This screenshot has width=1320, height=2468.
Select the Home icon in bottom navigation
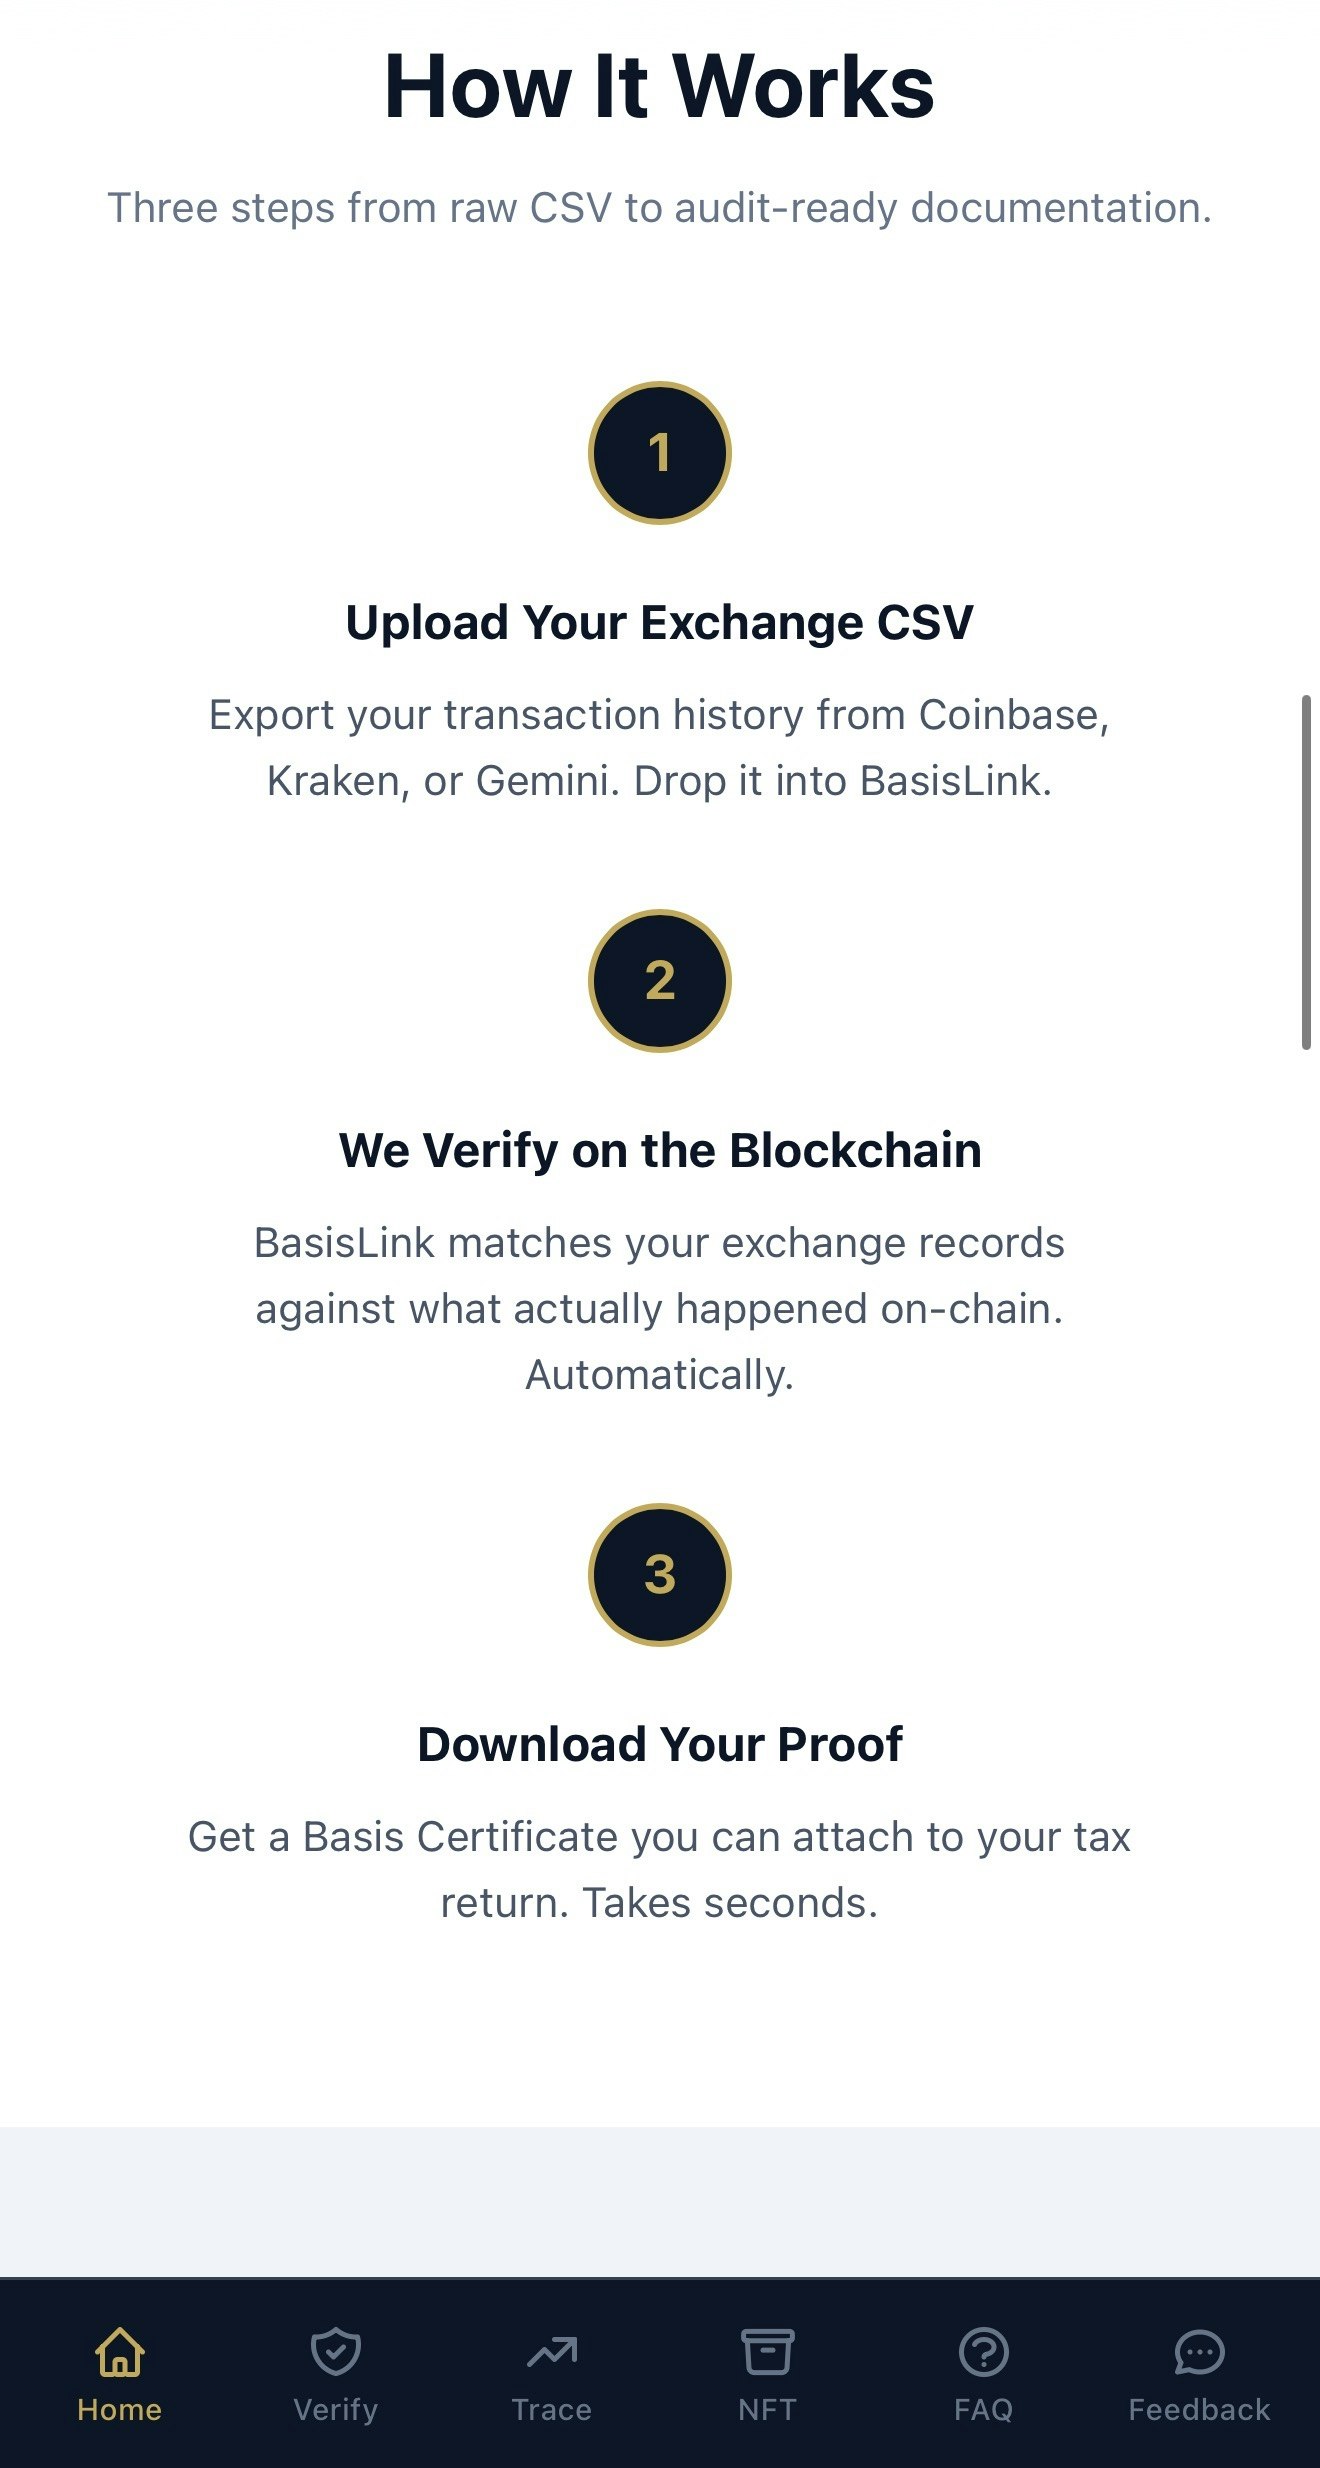click(117, 2352)
